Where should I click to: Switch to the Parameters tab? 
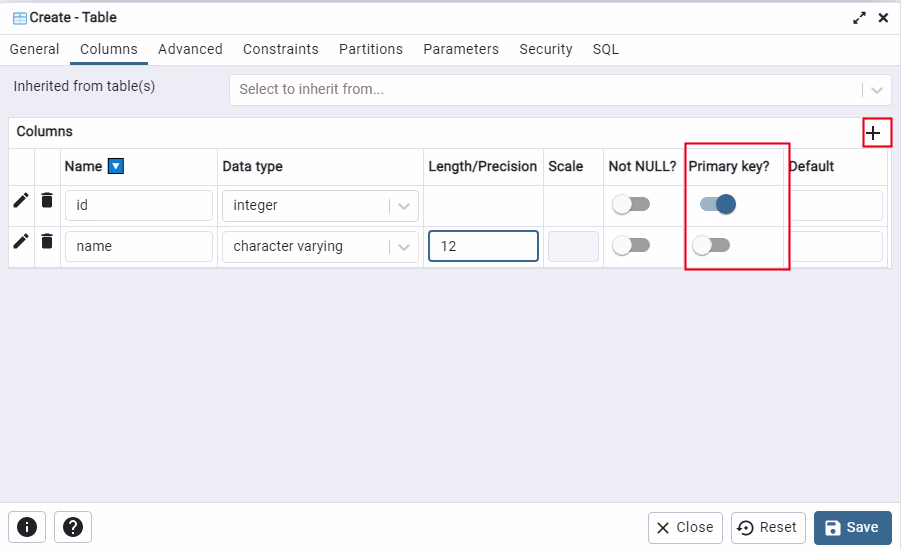tap(461, 49)
